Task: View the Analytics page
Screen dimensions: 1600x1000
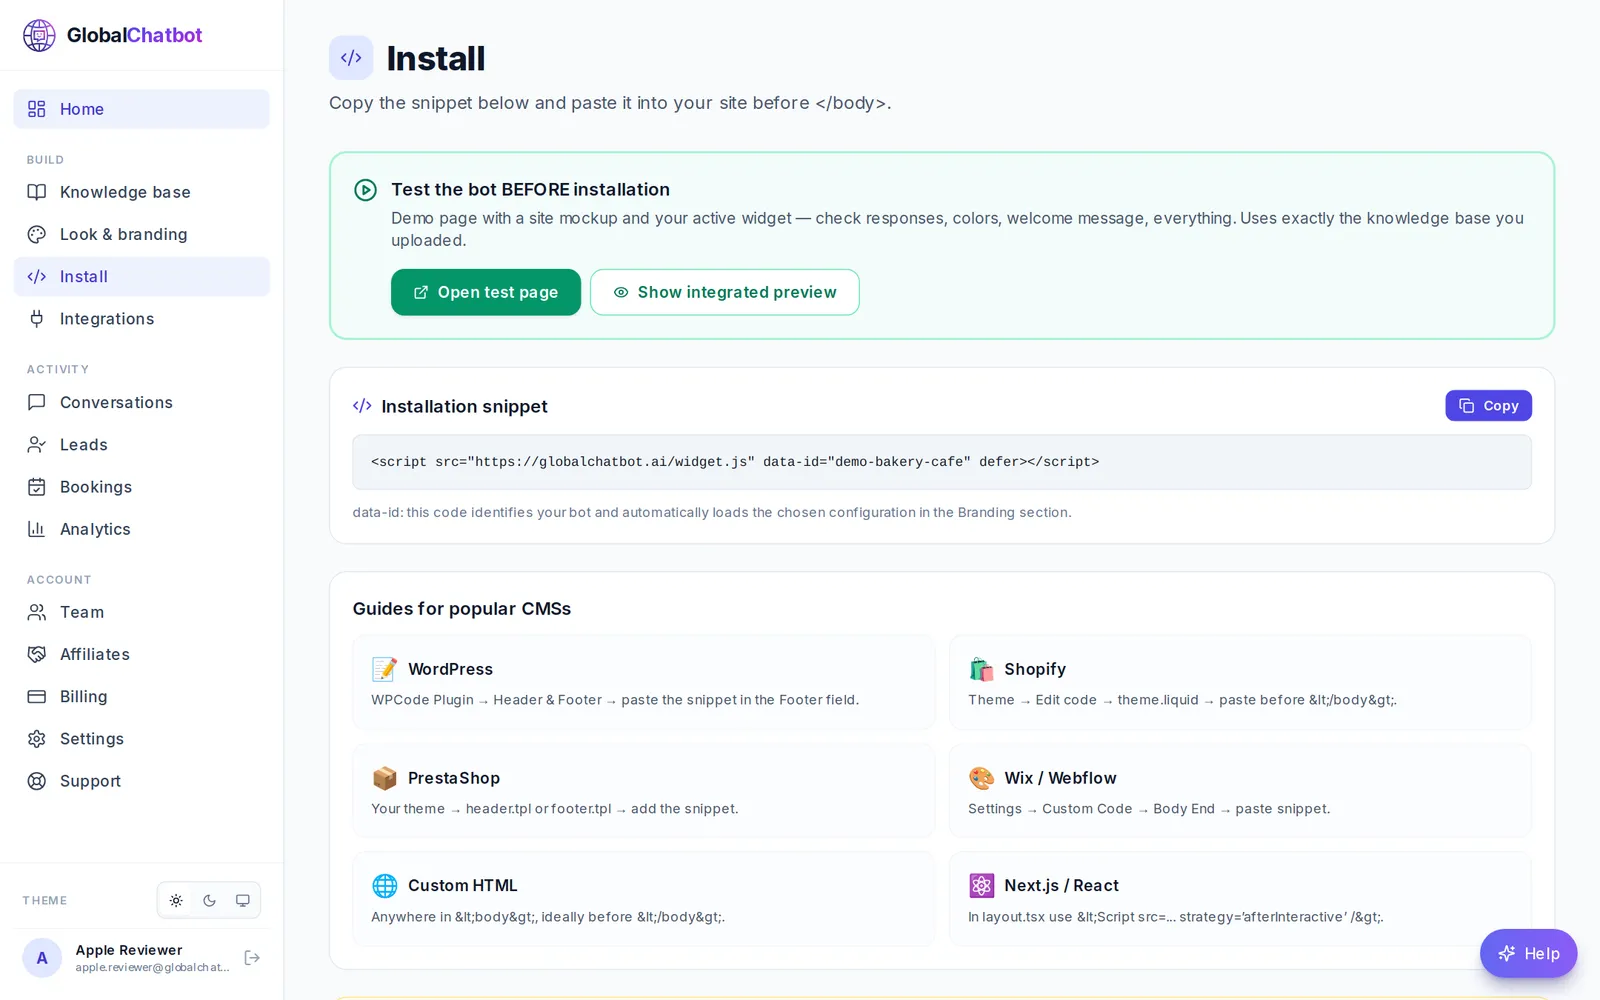Action: pyautogui.click(x=141, y=529)
